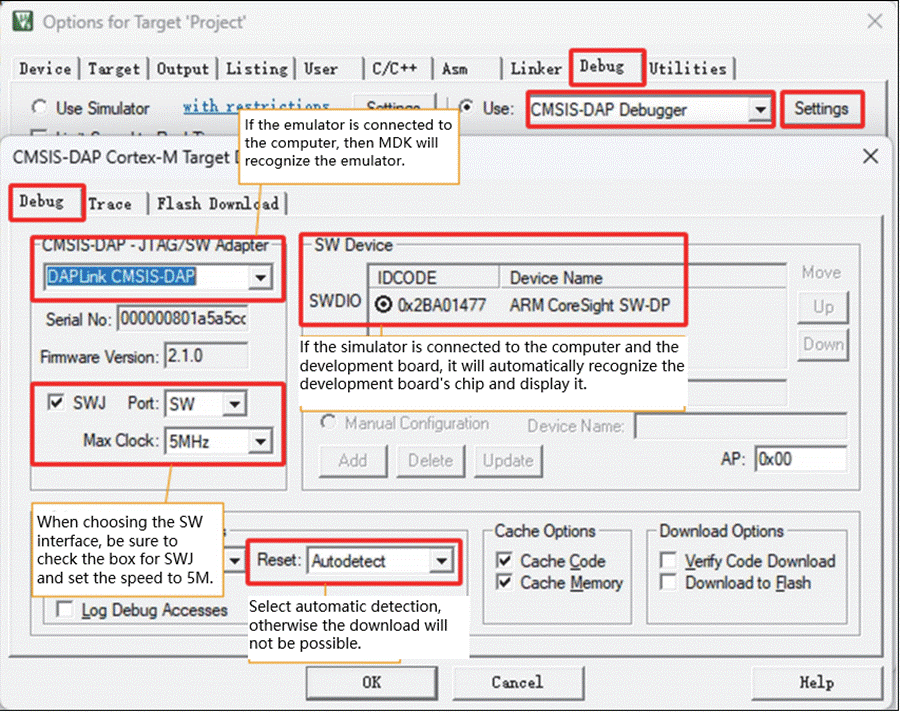Screen dimensions: 901x712
Task: Click the Keil uVision icon in title bar
Action: tap(24, 21)
